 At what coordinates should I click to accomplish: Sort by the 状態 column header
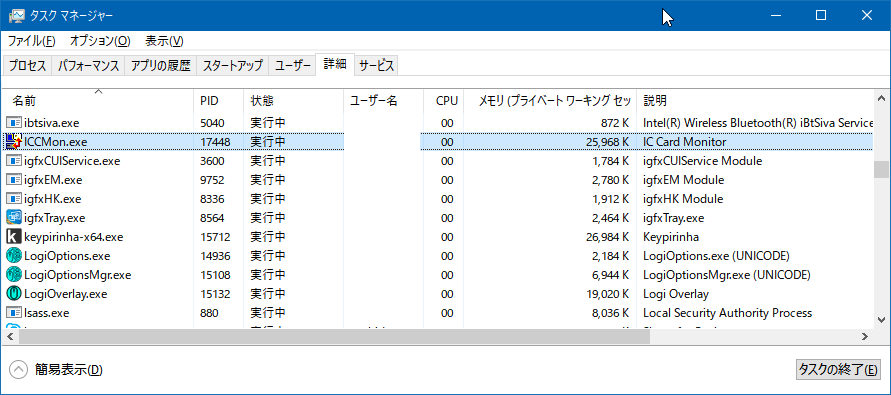[293, 101]
